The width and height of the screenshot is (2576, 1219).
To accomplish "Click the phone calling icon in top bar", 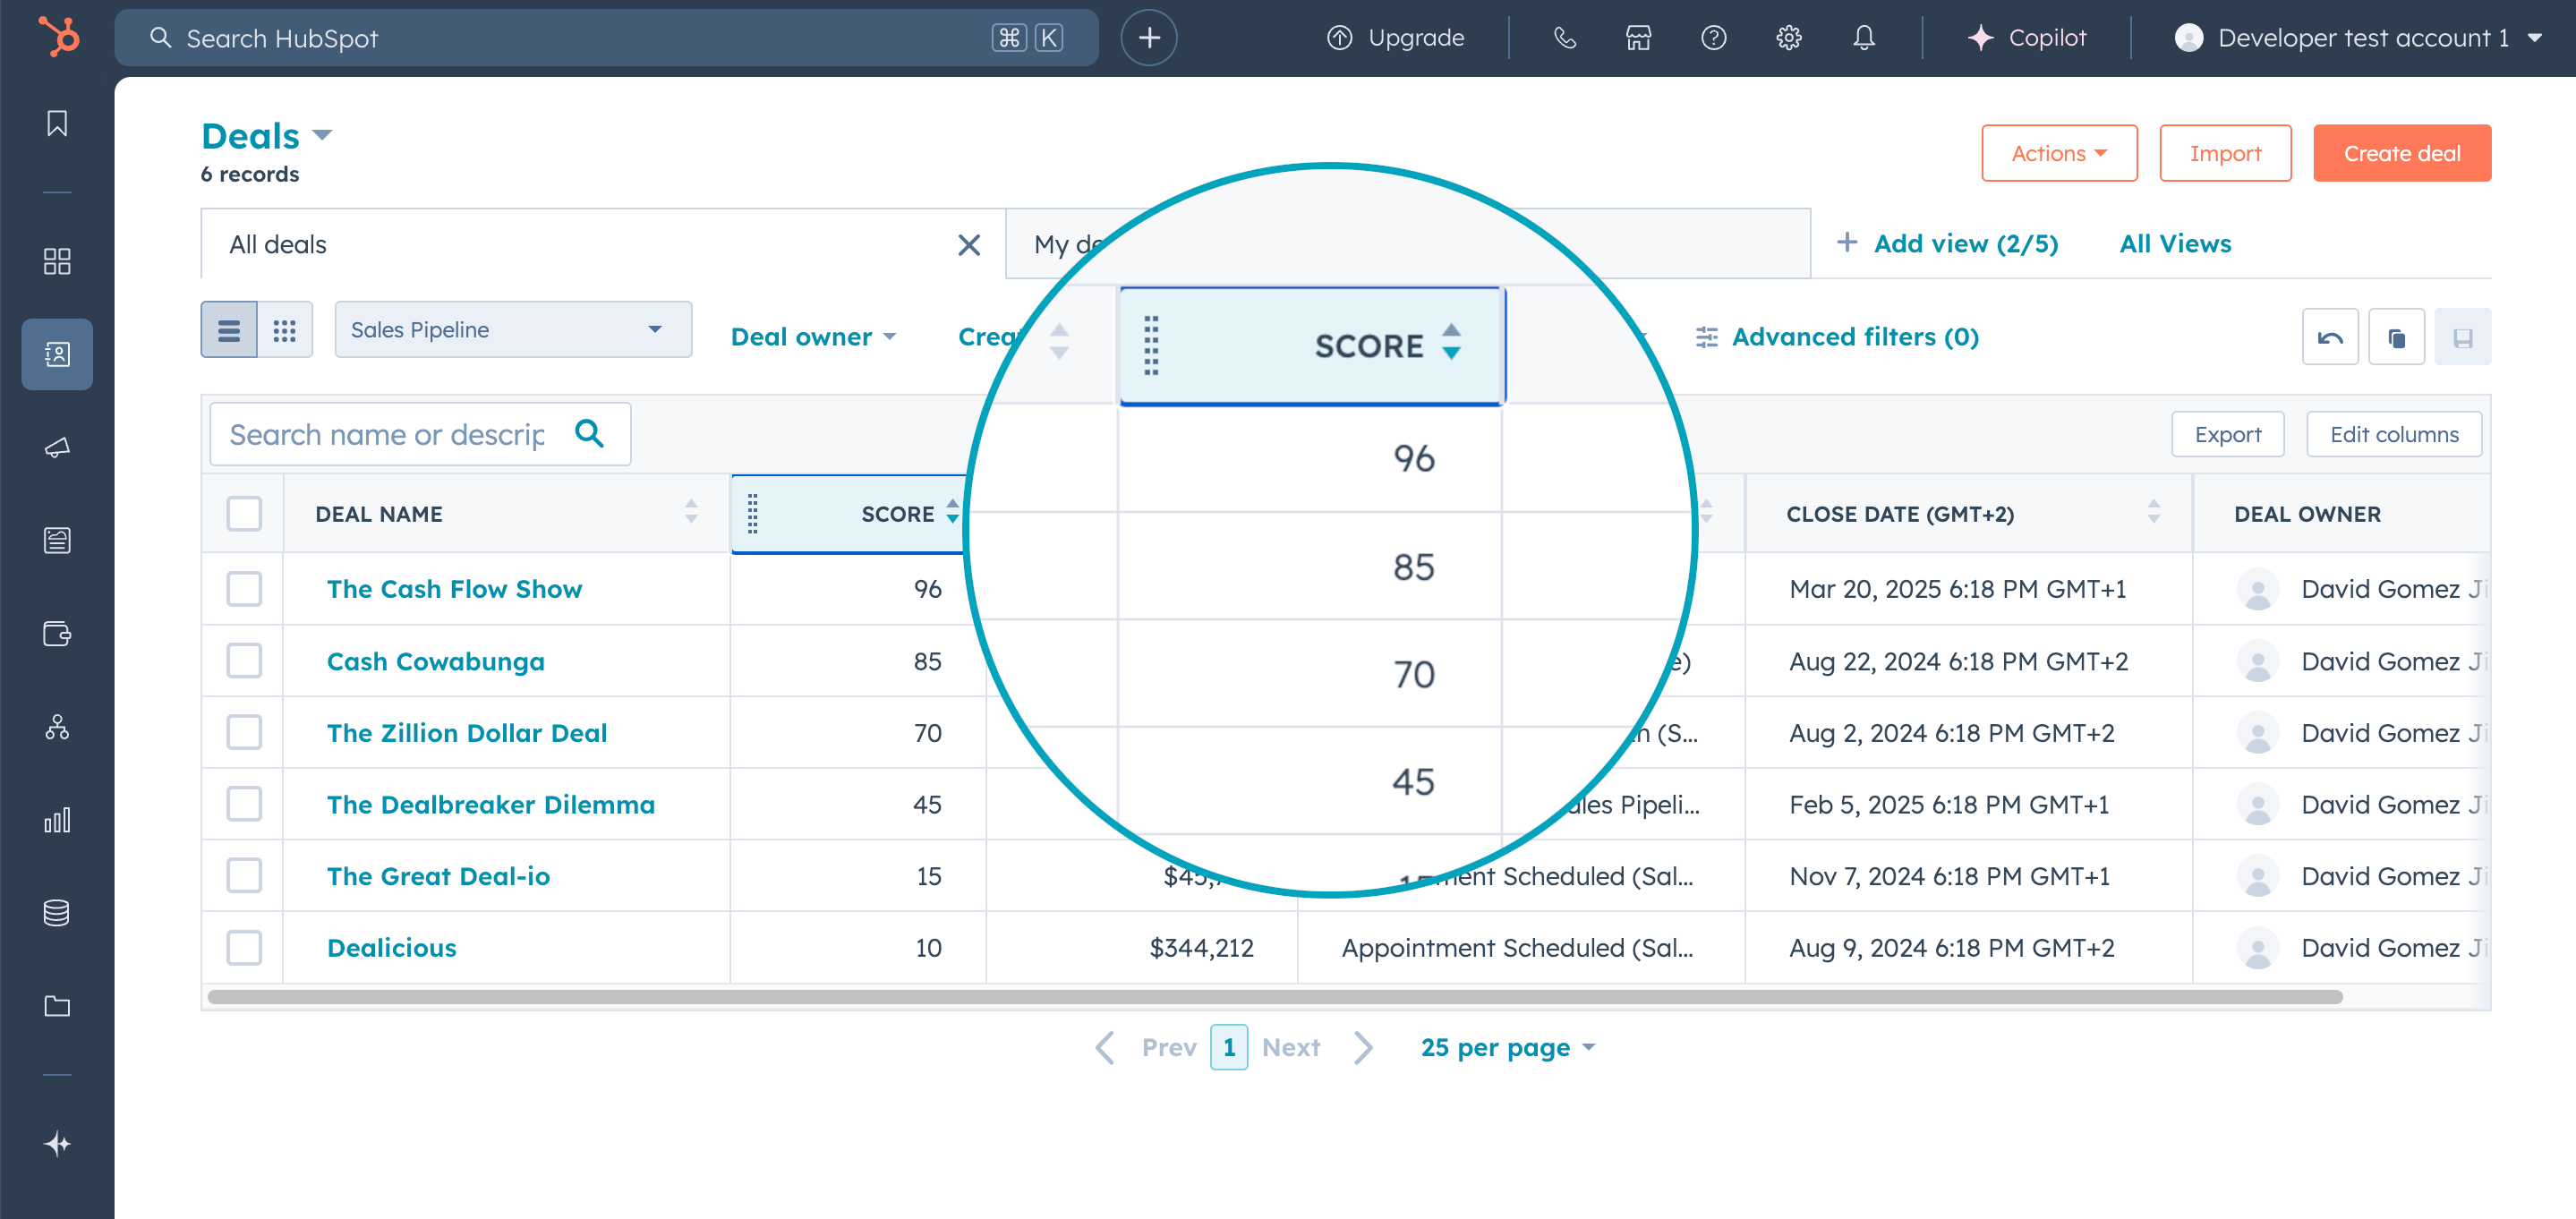I will (x=1565, y=38).
